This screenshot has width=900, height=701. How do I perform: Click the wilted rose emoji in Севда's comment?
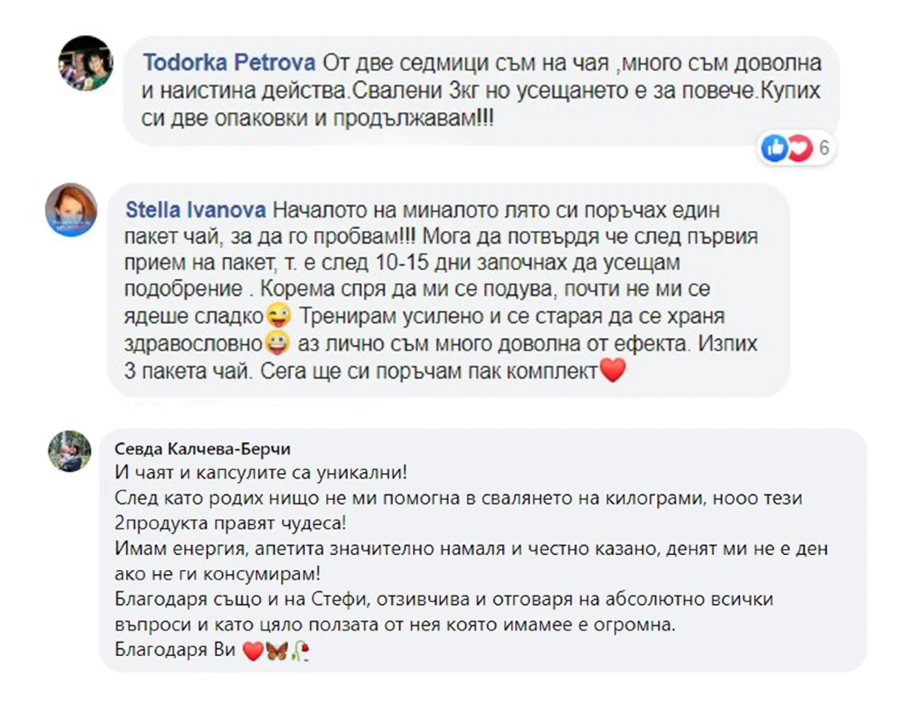click(301, 650)
